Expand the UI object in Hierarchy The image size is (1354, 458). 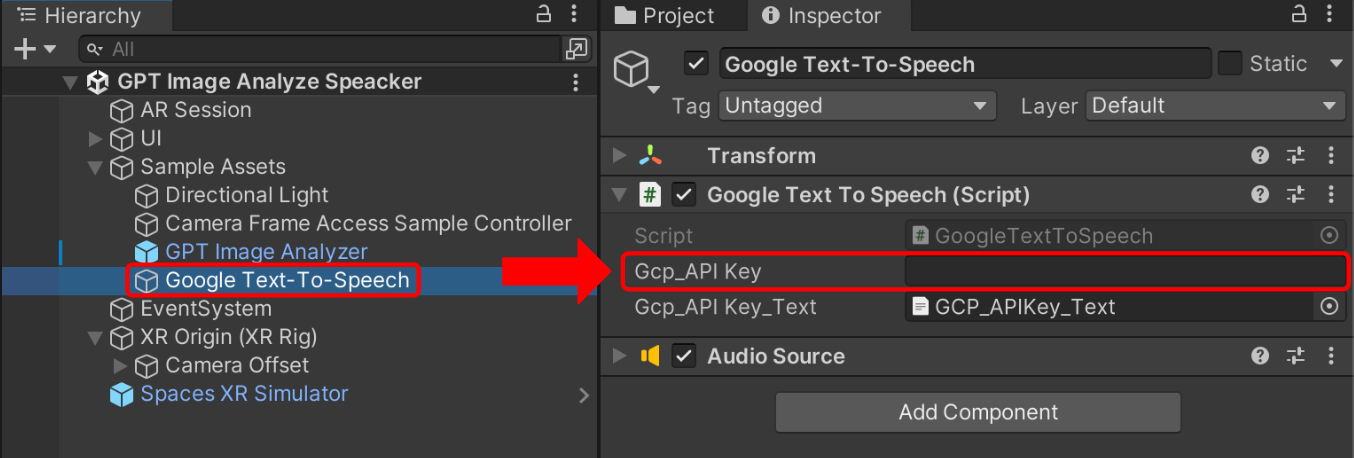pos(95,138)
